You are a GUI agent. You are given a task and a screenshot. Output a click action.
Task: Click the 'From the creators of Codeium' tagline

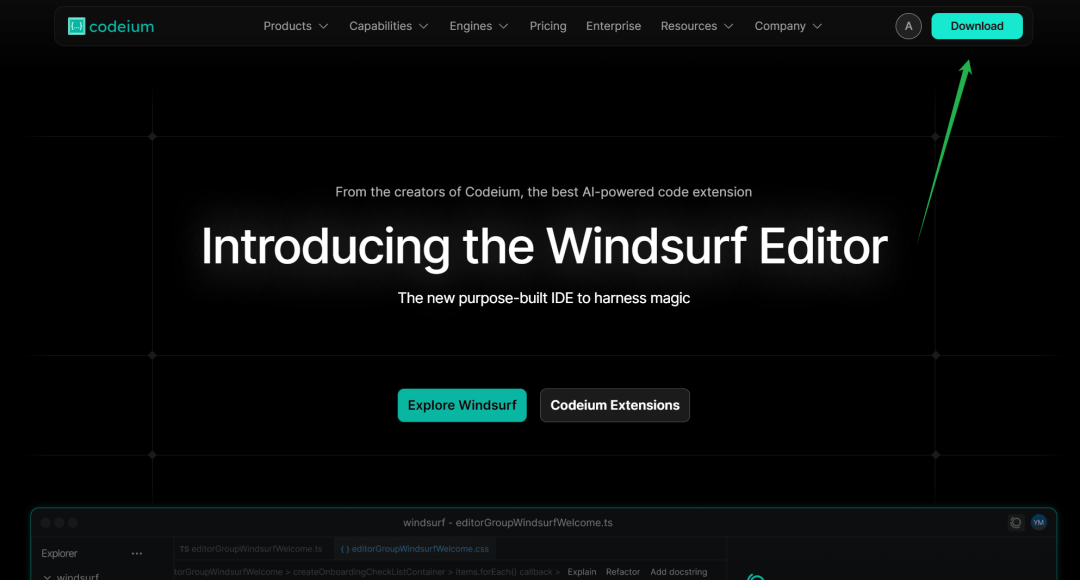543,192
